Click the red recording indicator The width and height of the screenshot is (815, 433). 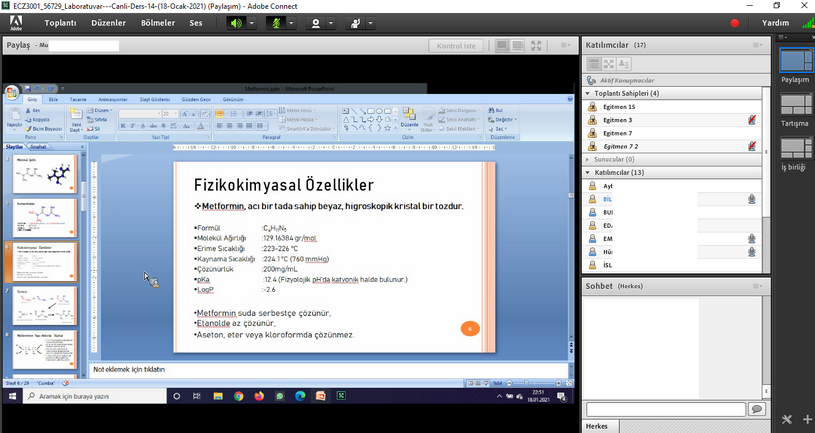tap(735, 22)
